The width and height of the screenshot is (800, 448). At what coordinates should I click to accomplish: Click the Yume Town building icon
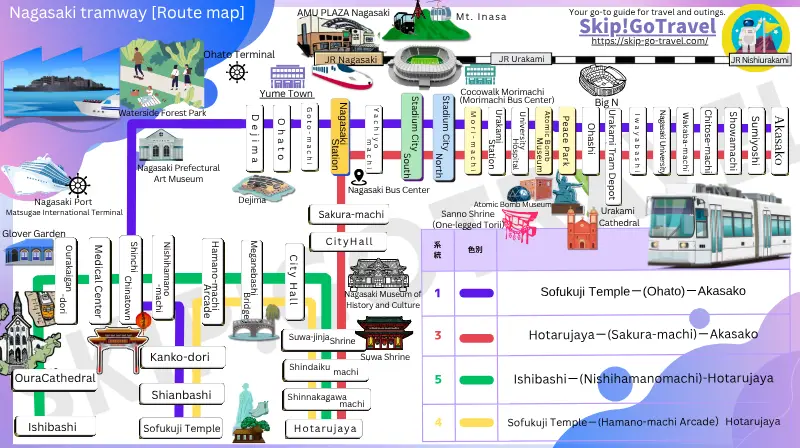point(287,77)
